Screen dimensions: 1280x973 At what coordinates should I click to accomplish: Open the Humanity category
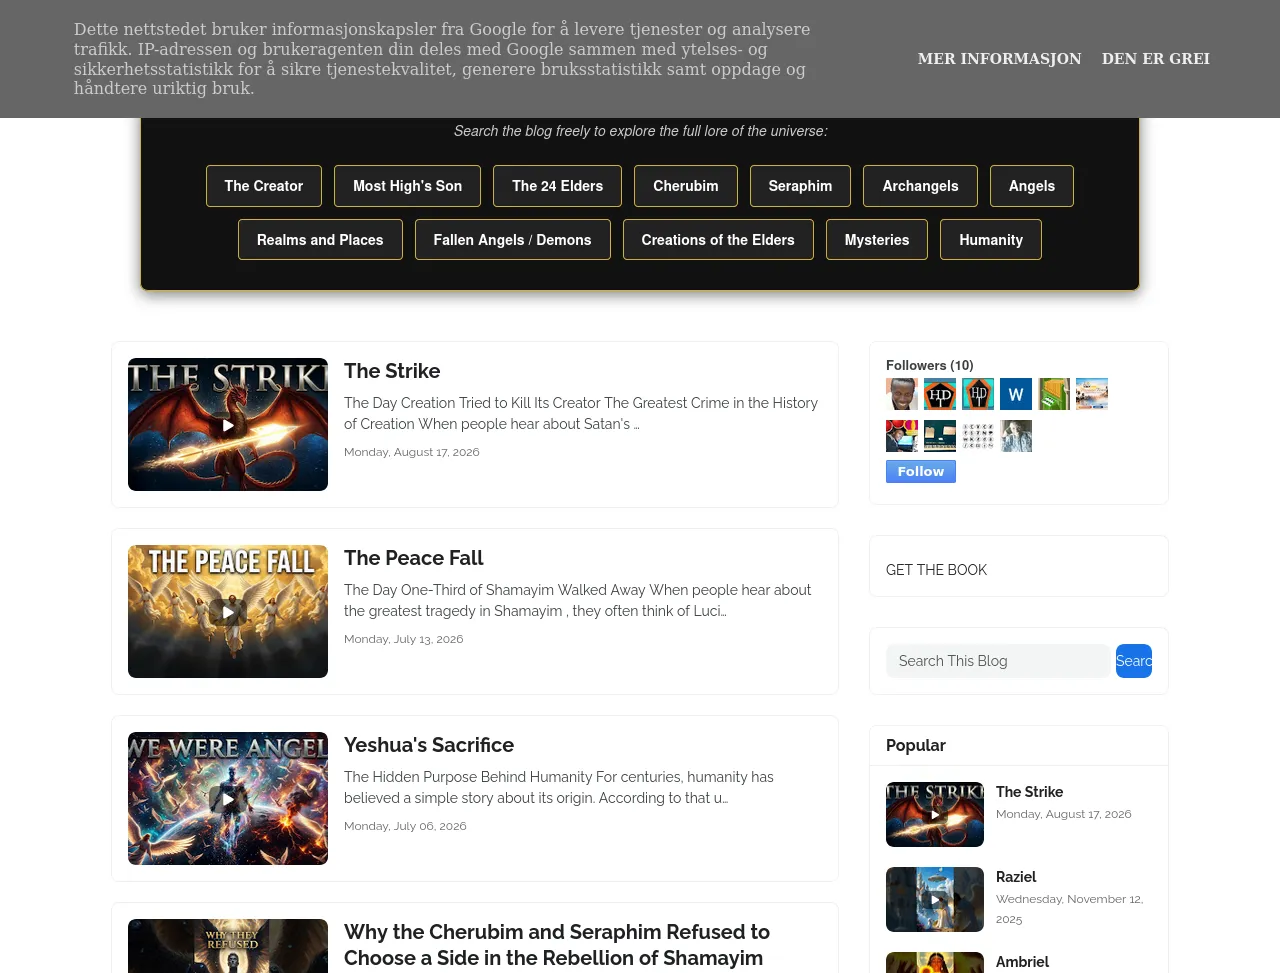(991, 240)
